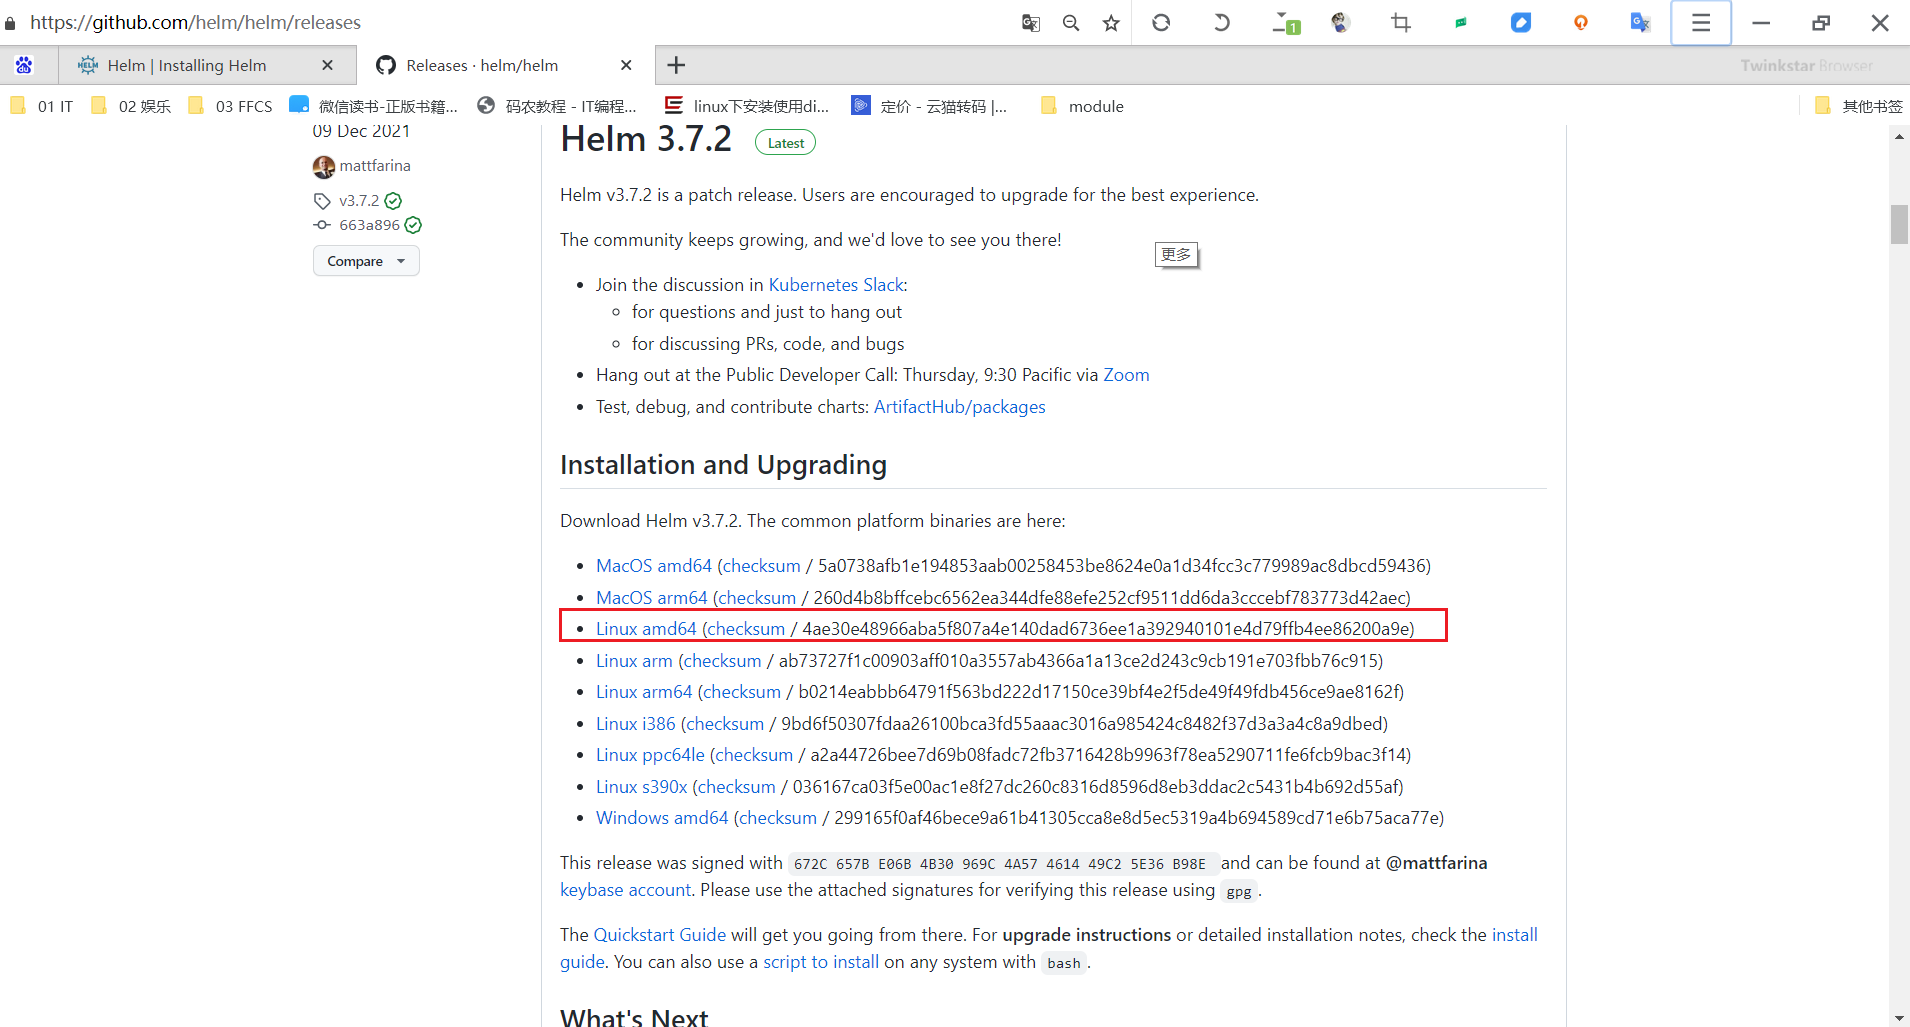Click the mattfarina avatar image

click(323, 166)
